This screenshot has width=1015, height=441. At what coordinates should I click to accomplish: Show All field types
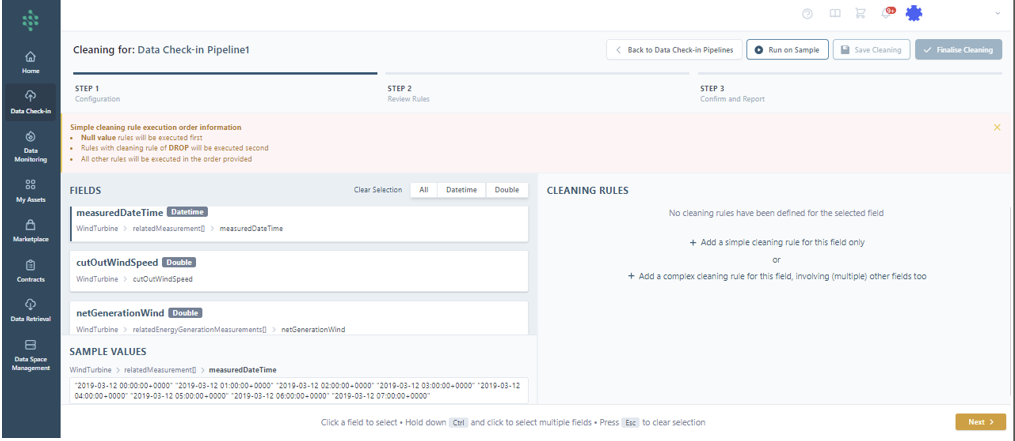(424, 190)
